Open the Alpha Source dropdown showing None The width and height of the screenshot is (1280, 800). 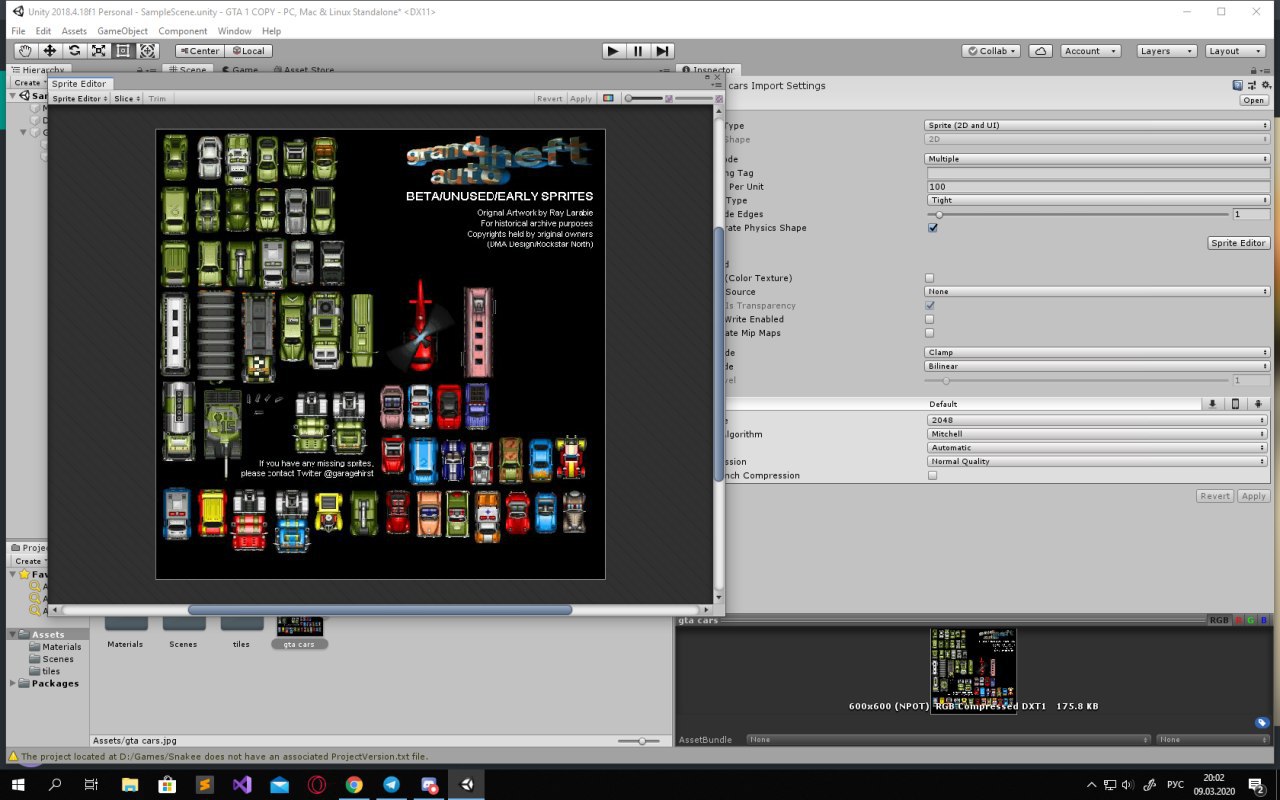point(1097,292)
